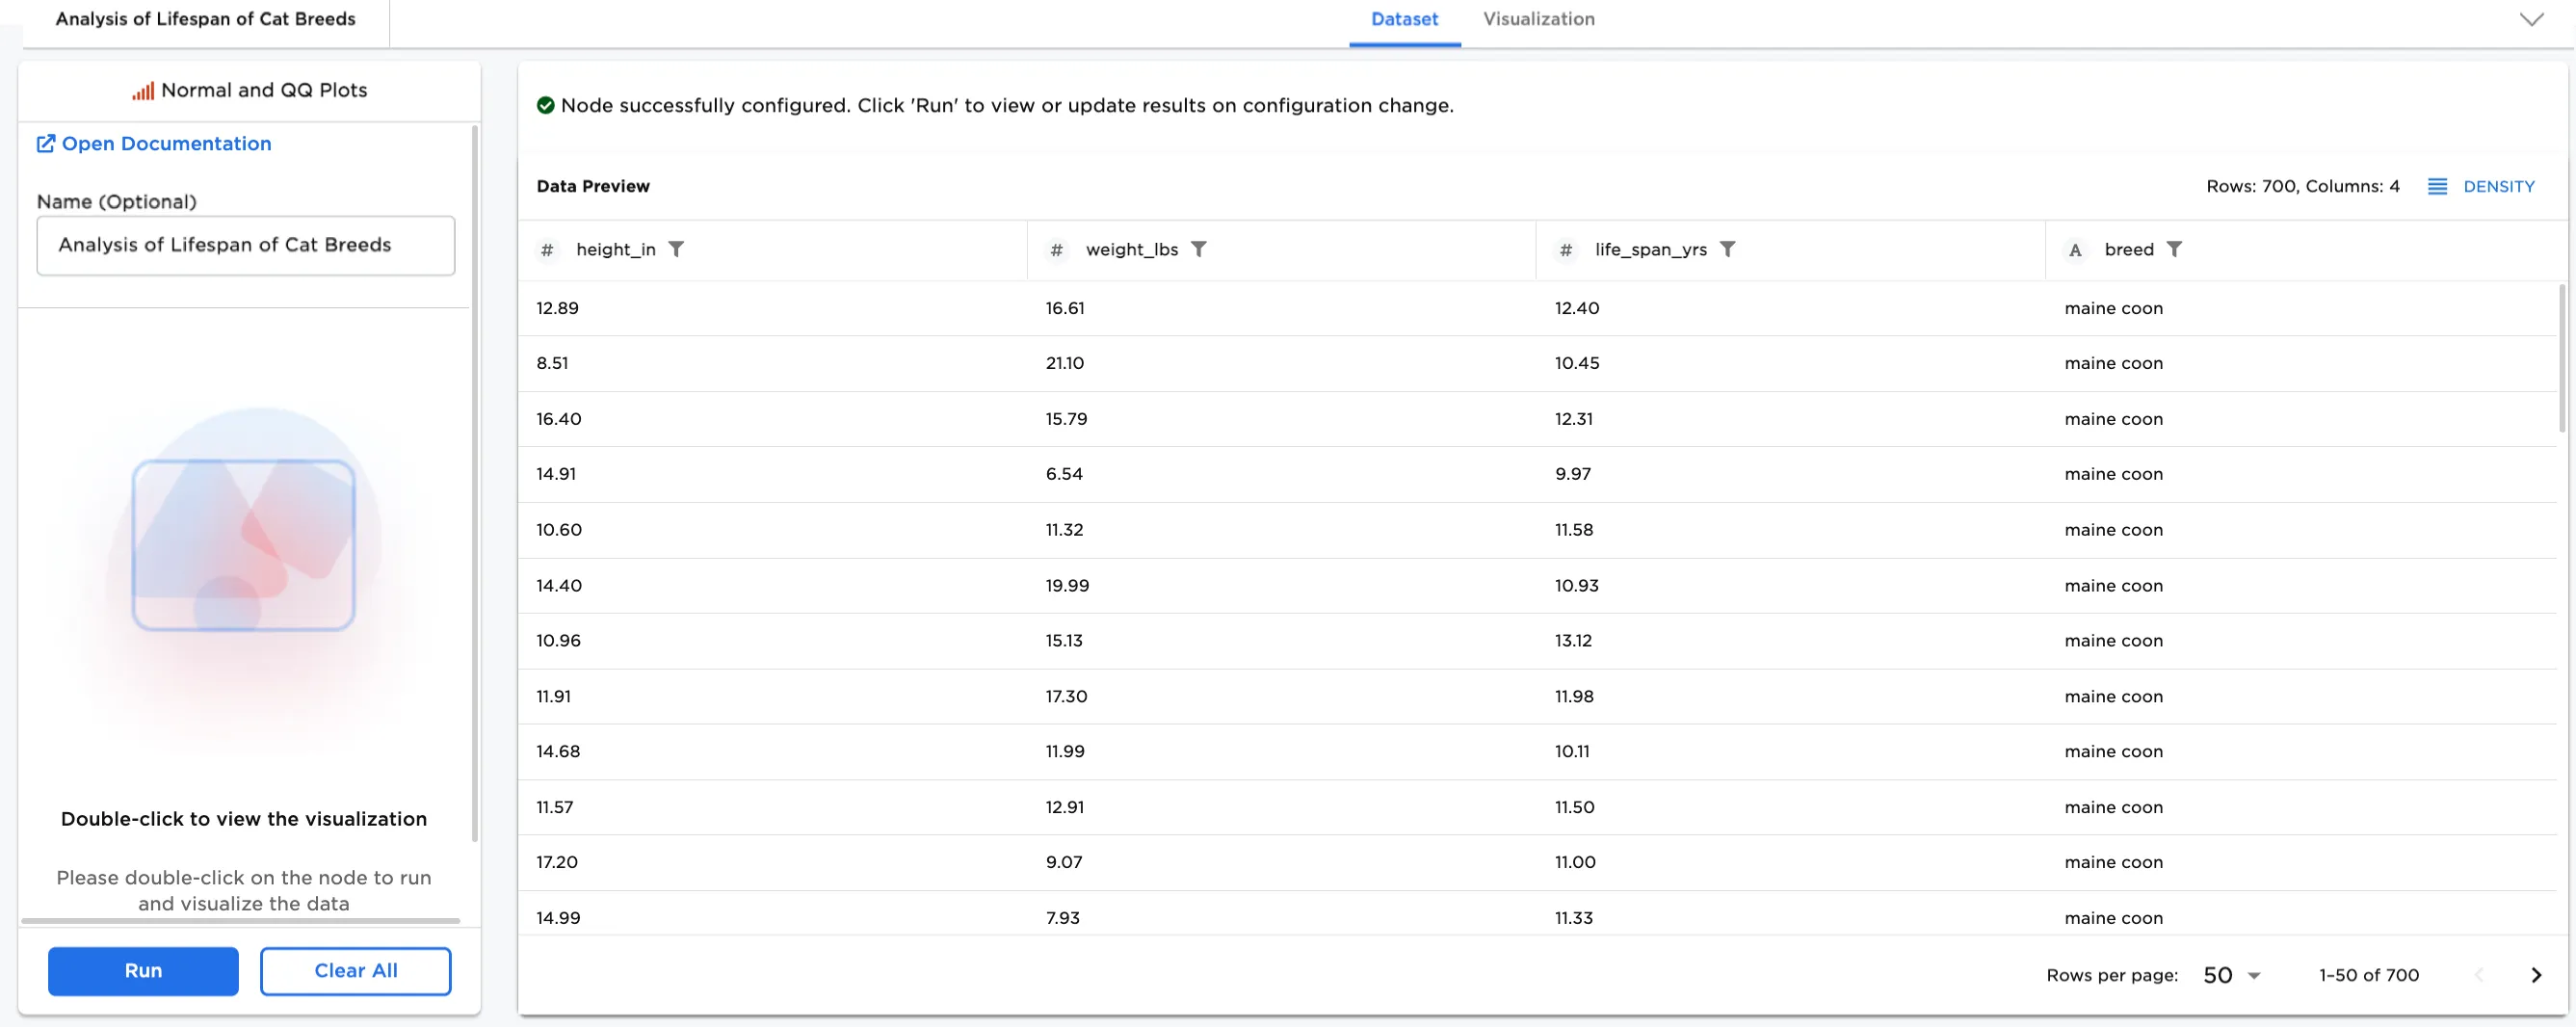This screenshot has width=2576, height=1027.
Task: Click the height_in column filter icon
Action: point(676,249)
